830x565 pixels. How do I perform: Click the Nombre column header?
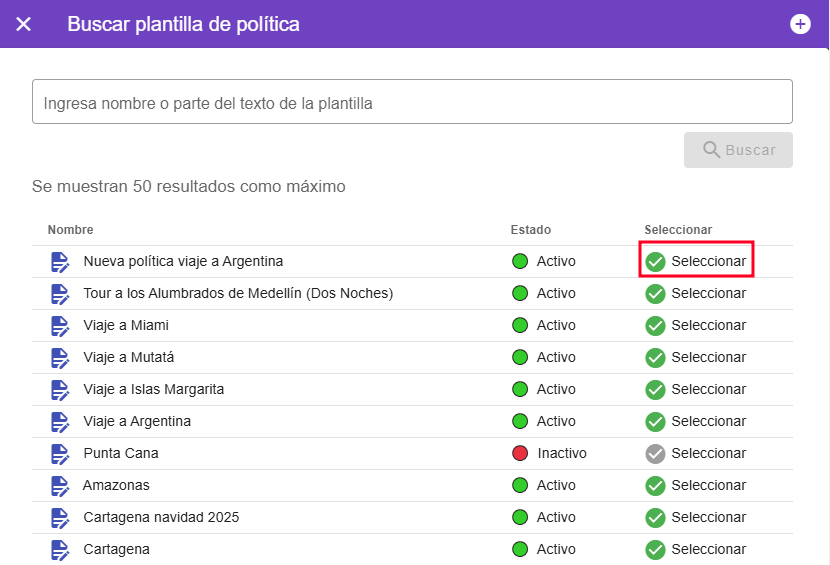click(x=70, y=230)
